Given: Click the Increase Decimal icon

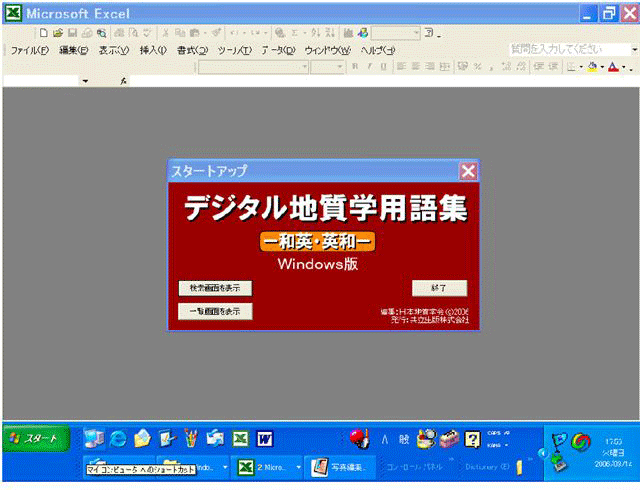Looking at the screenshot, I should (x=506, y=67).
